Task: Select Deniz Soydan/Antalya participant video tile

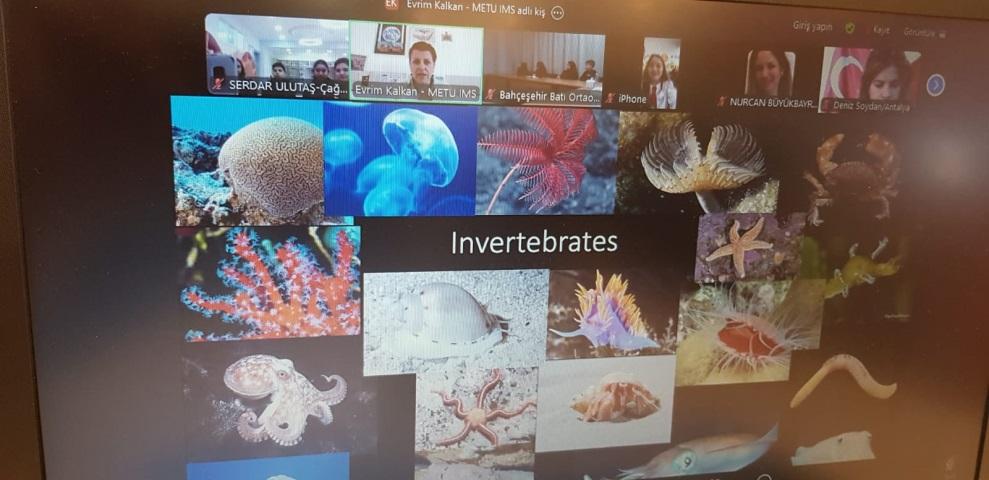Action: point(871,79)
